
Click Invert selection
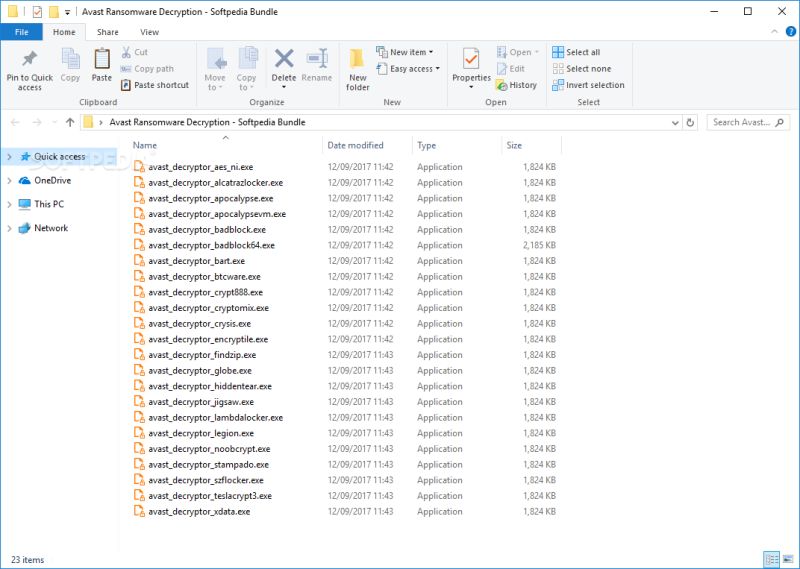[x=588, y=85]
